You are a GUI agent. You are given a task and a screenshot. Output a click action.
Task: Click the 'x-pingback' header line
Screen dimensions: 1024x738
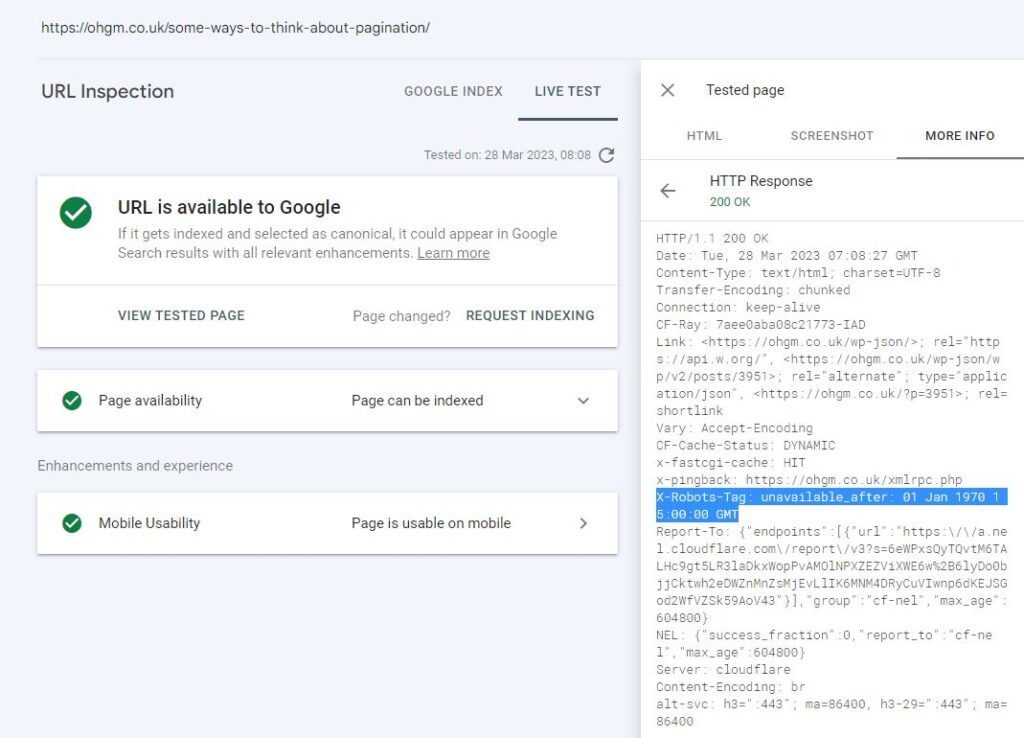click(809, 480)
